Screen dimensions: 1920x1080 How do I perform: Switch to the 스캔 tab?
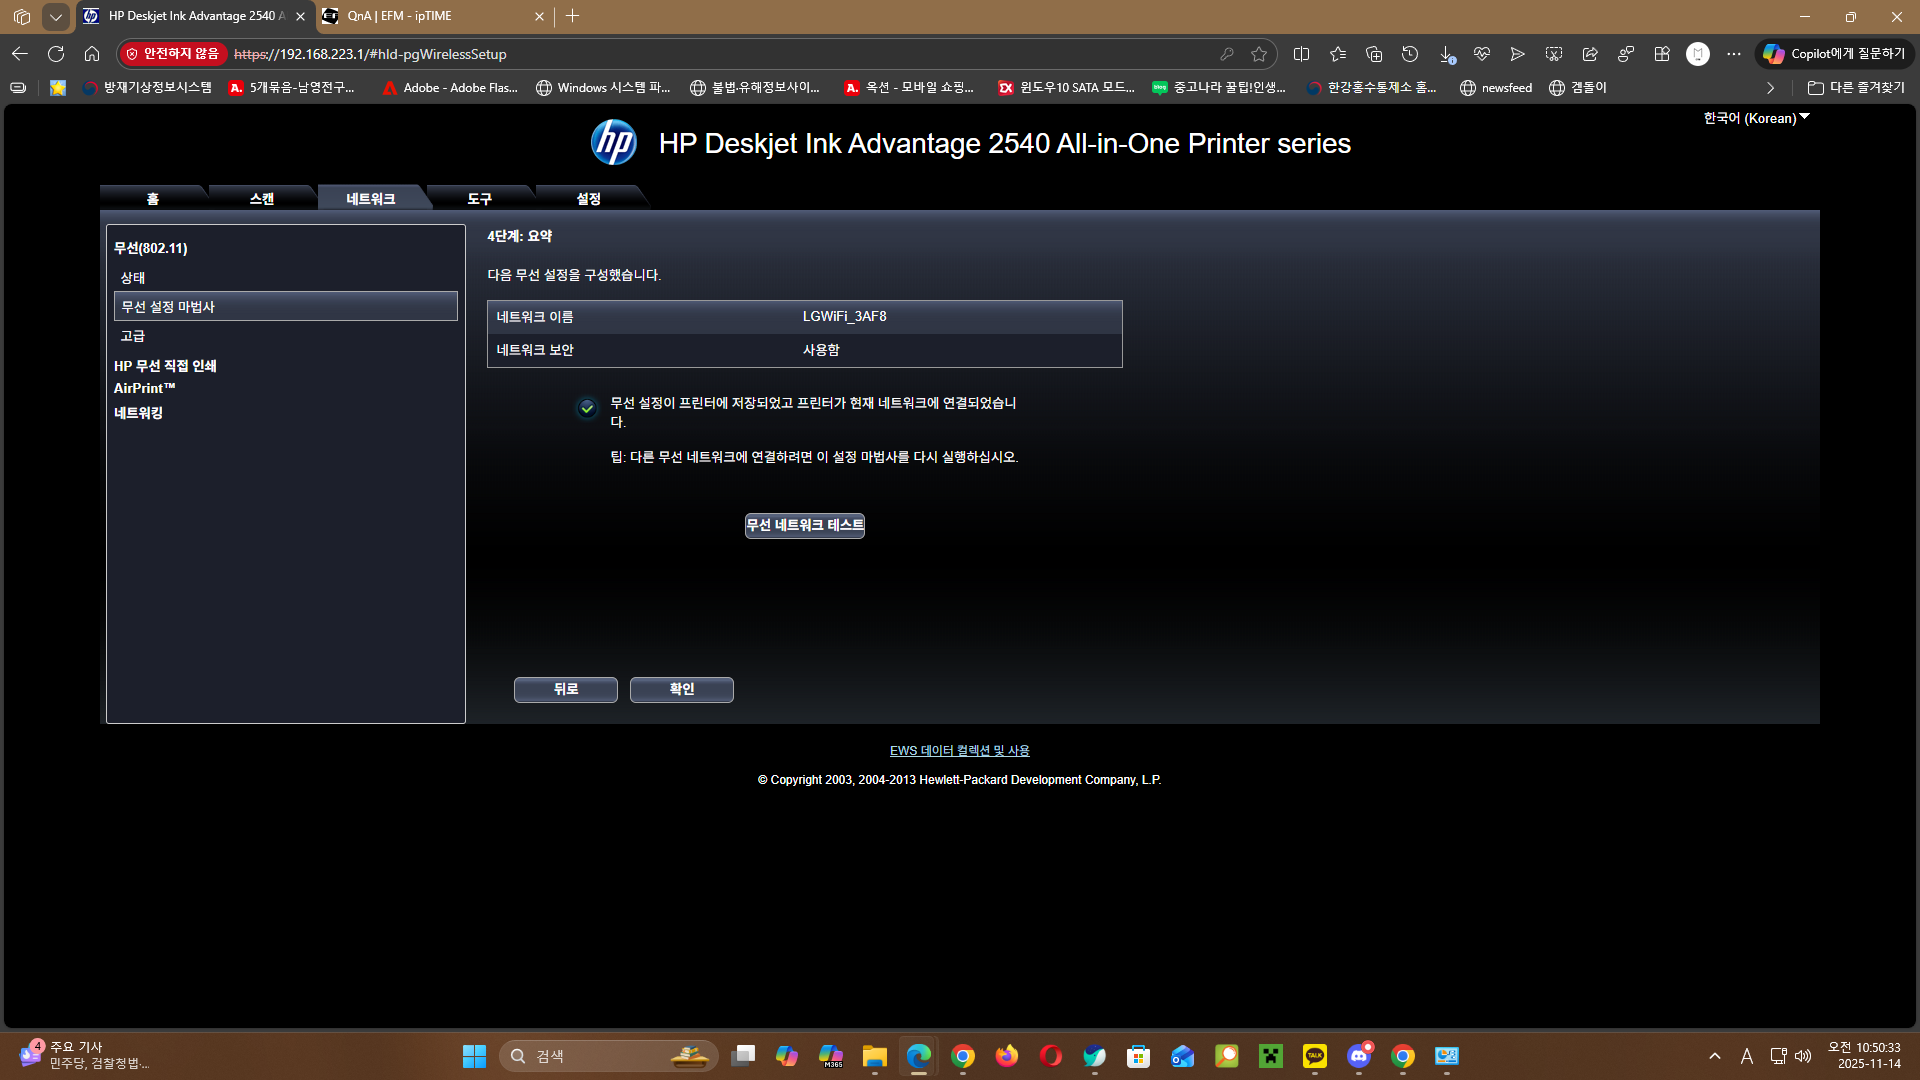click(262, 198)
